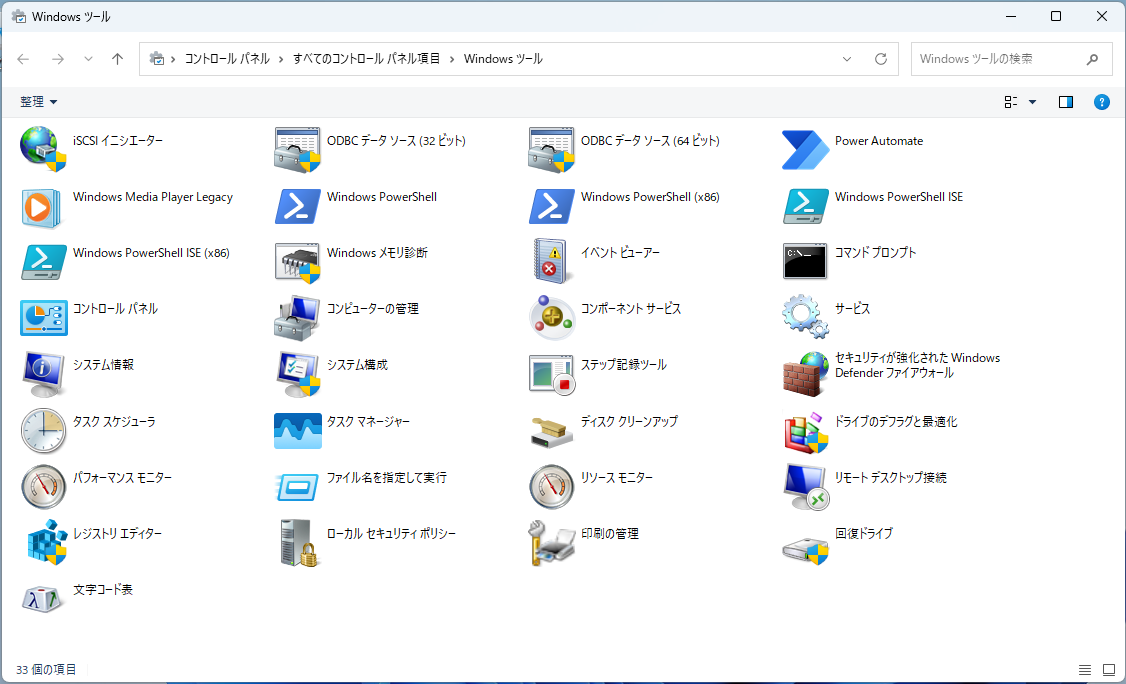Click the リソース モニター gauge icon
Image resolution: width=1126 pixels, height=684 pixels.
(x=552, y=487)
